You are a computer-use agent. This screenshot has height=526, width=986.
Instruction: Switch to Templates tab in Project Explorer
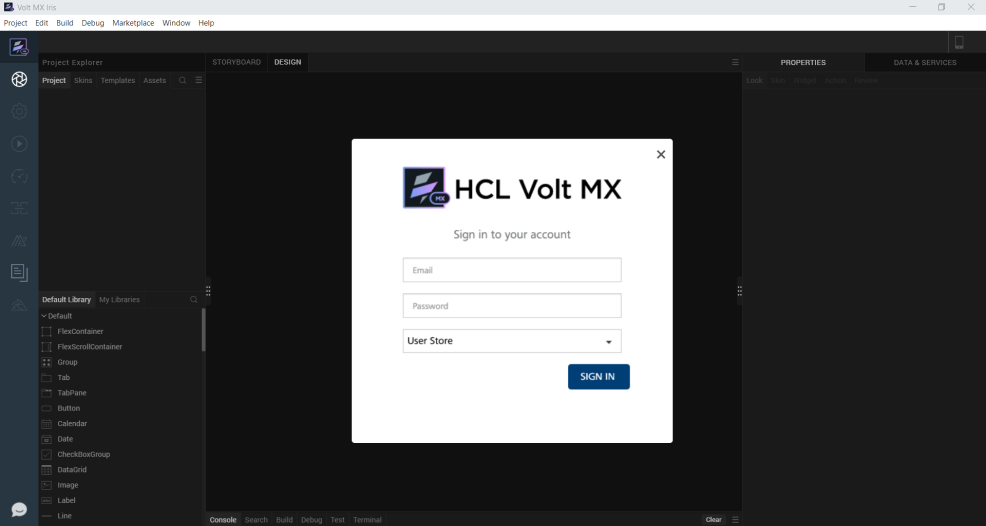[118, 81]
